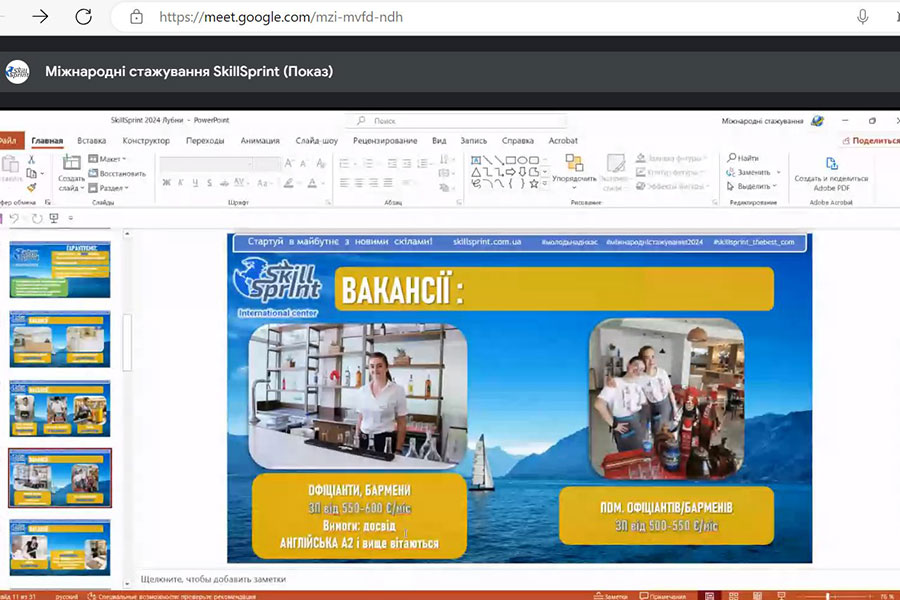Viewport: 900px width, 600px height.
Task: Click the Поделиться share button
Action: coord(871,141)
